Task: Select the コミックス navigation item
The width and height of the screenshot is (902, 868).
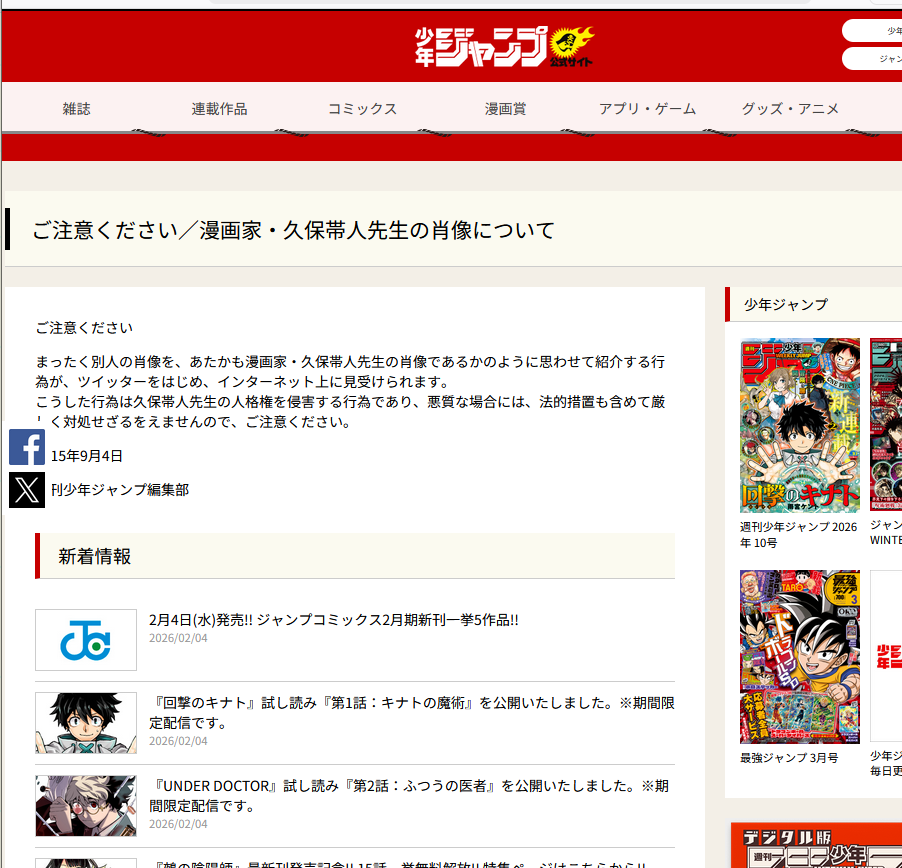Action: (x=362, y=109)
